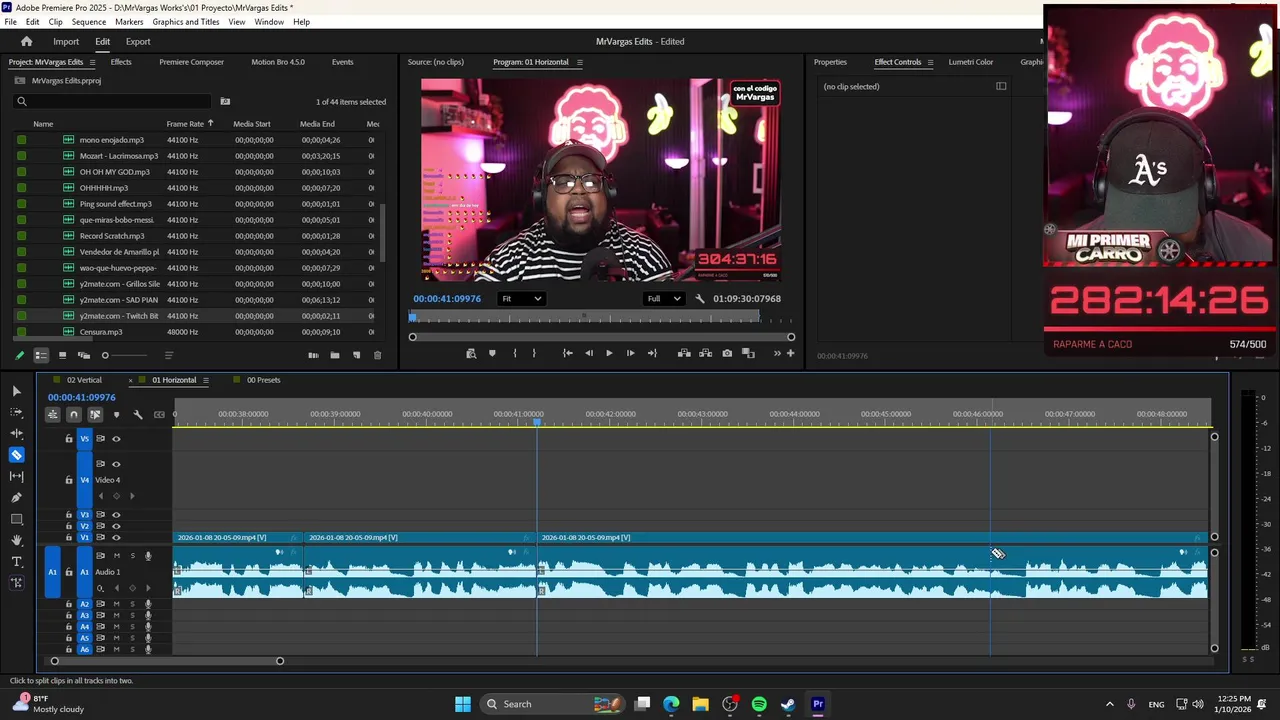This screenshot has height=720, width=1280.
Task: Open the 01 Horizontal timeline panel menu
Action: tap(206, 380)
